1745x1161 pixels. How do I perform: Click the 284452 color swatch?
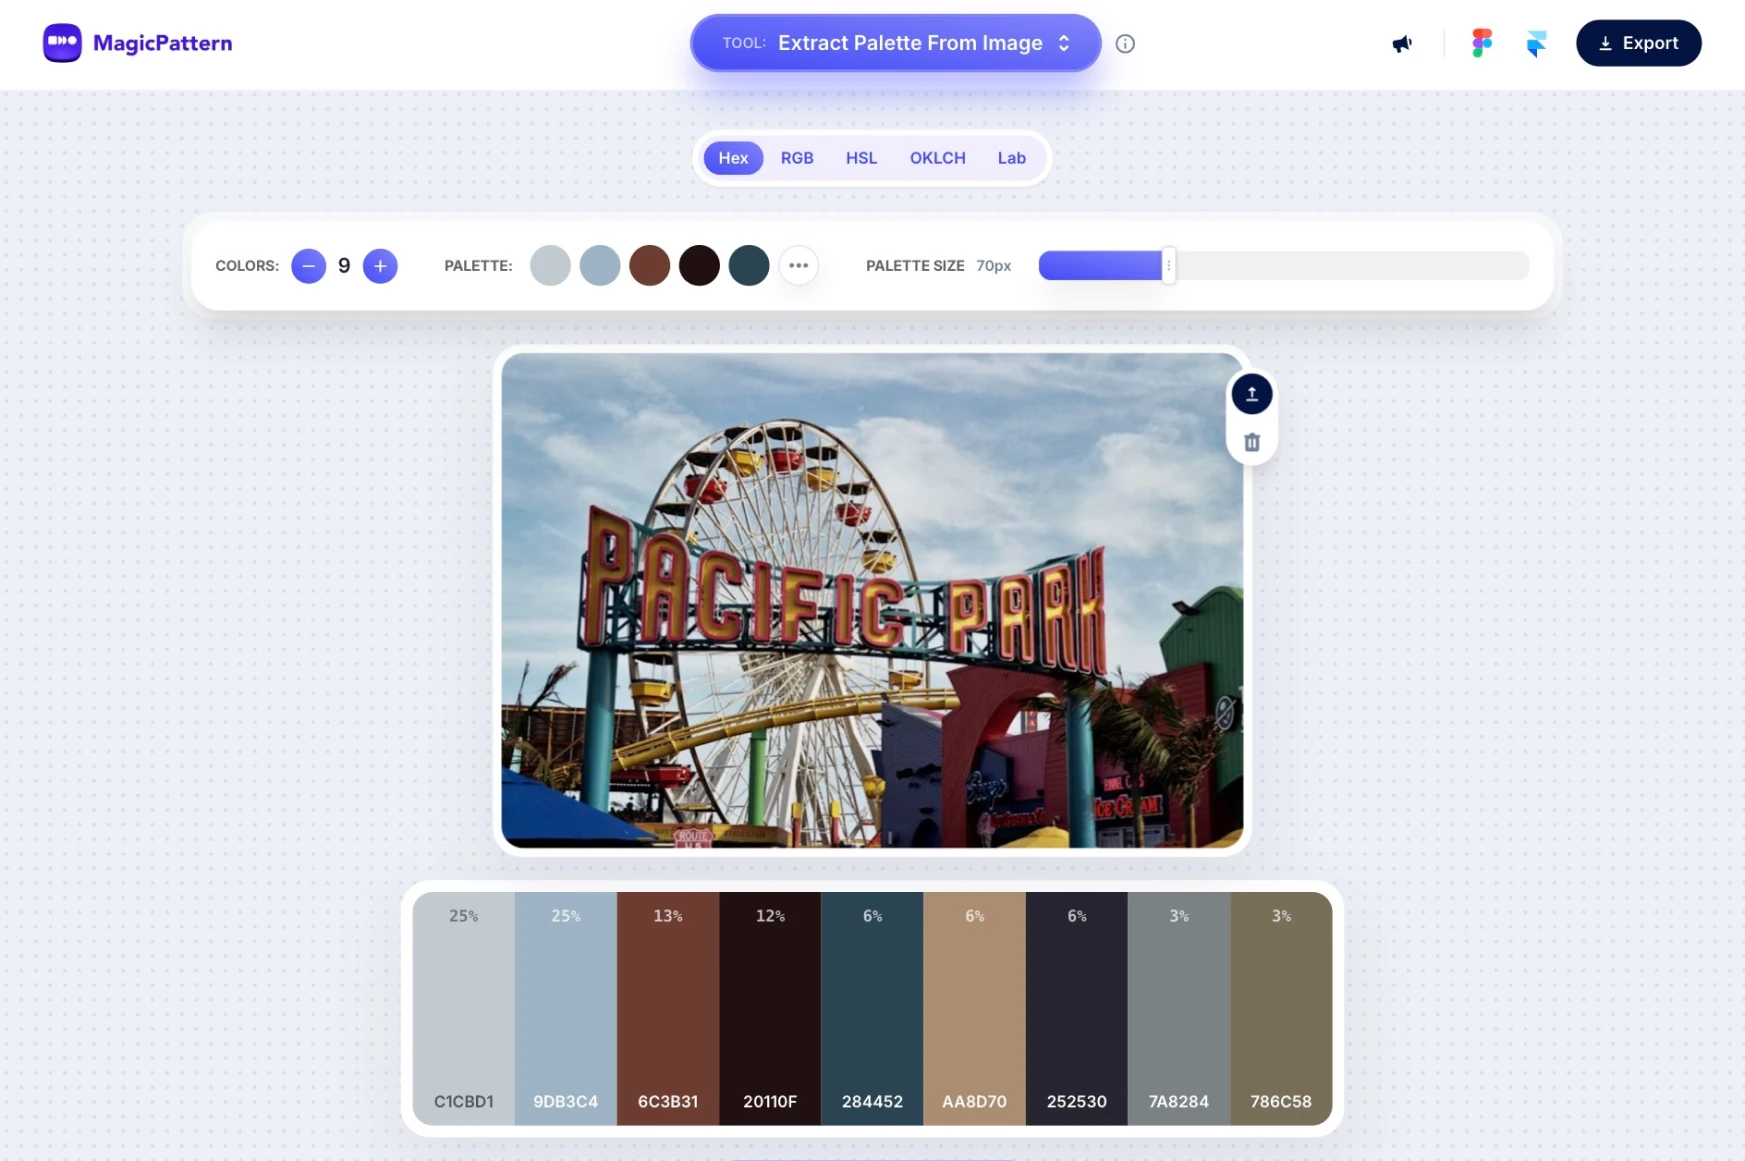(x=872, y=1008)
